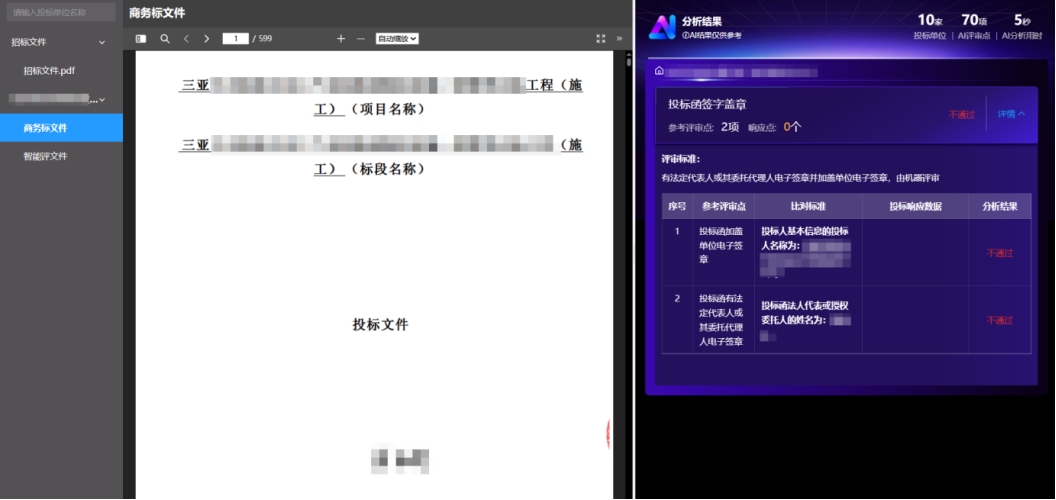The width and height of the screenshot is (1056, 500).
Task: Click total pages text / 599
Action: point(263,39)
